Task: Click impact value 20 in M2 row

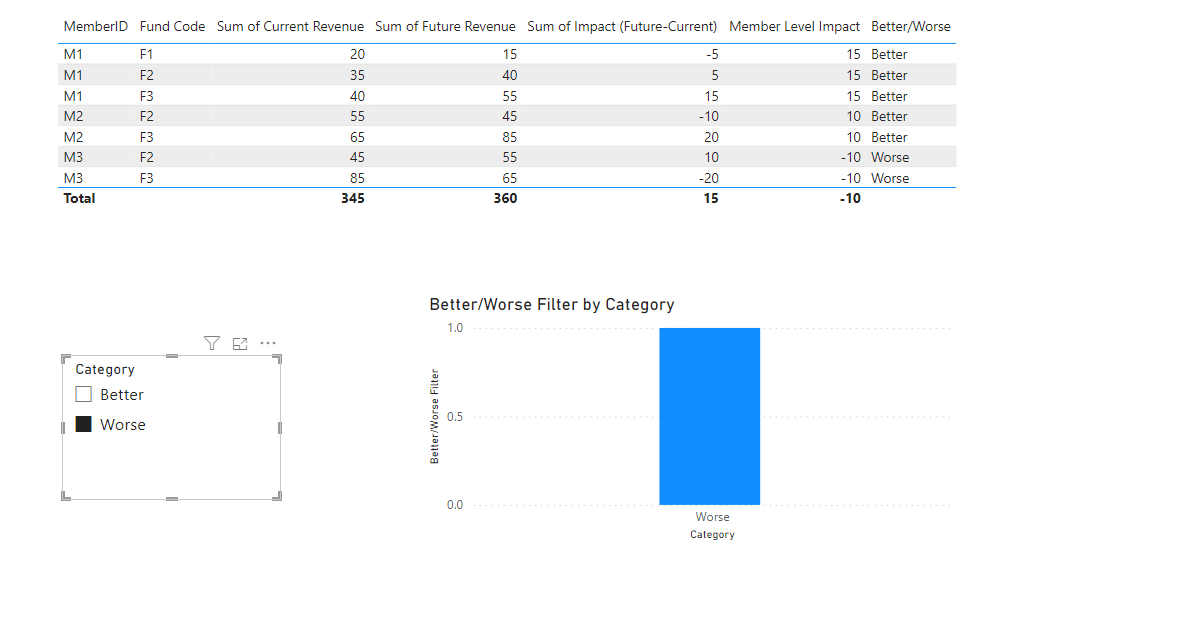Action: pyautogui.click(x=711, y=138)
